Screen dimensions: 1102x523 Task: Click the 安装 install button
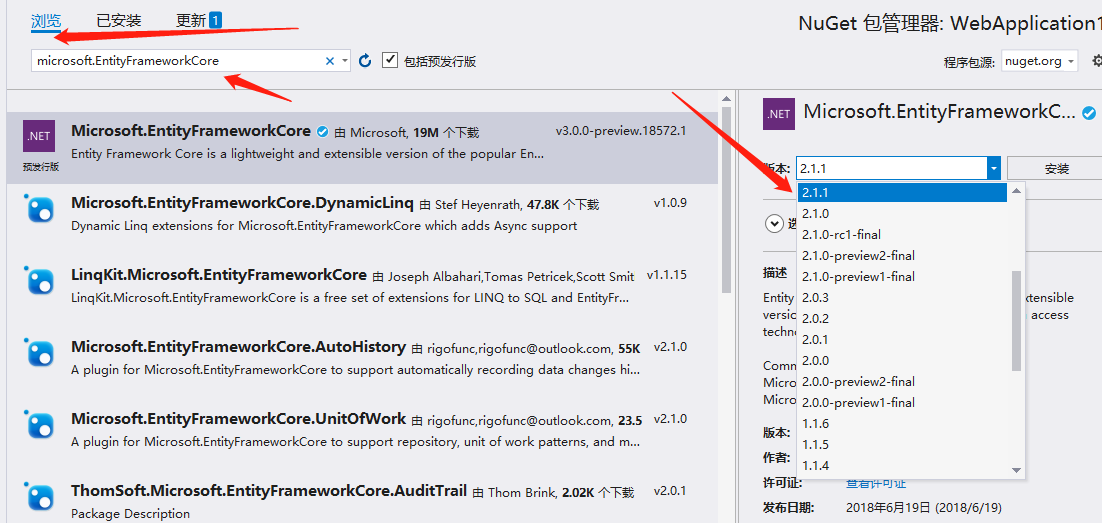click(x=1056, y=169)
